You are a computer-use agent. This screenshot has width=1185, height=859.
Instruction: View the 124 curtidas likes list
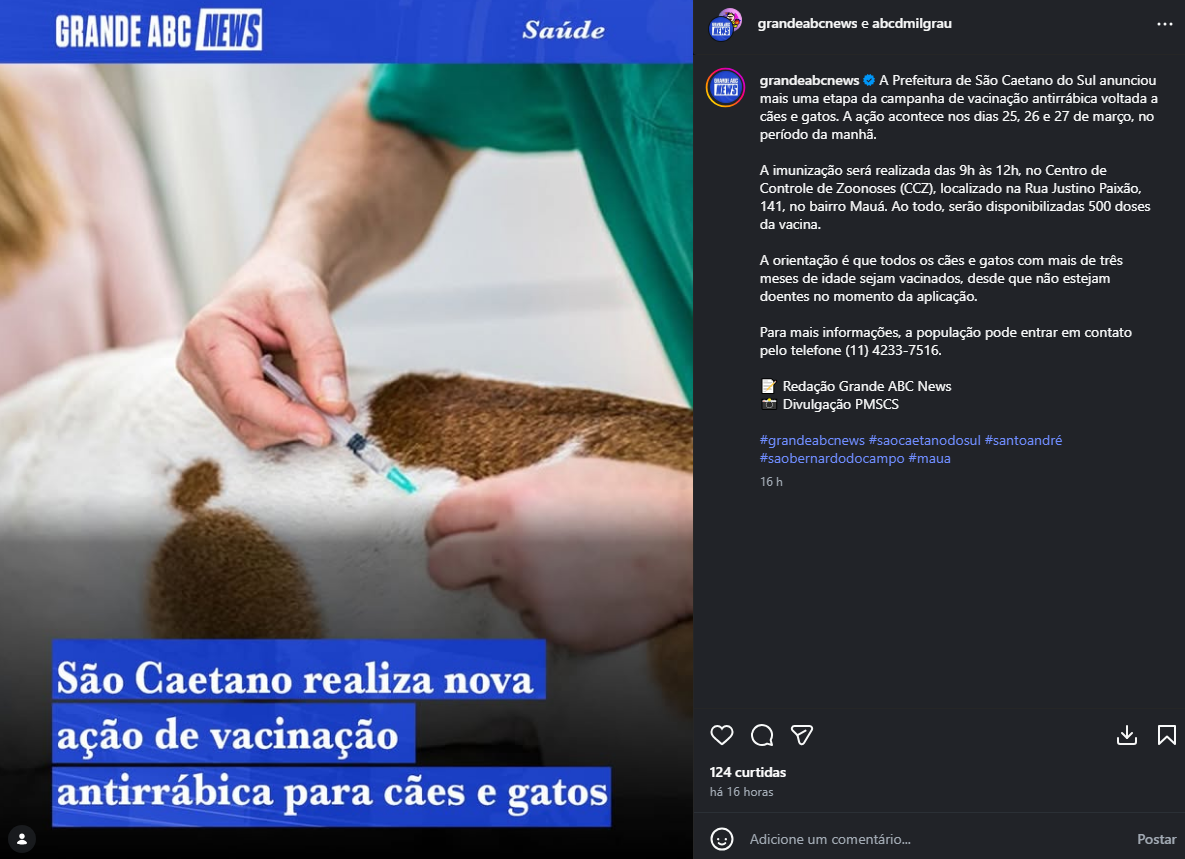747,772
